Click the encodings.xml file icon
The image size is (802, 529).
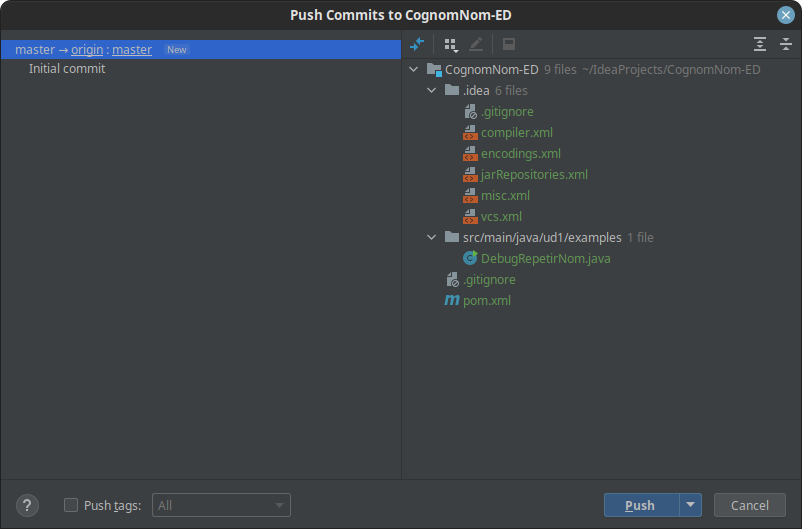(470, 153)
